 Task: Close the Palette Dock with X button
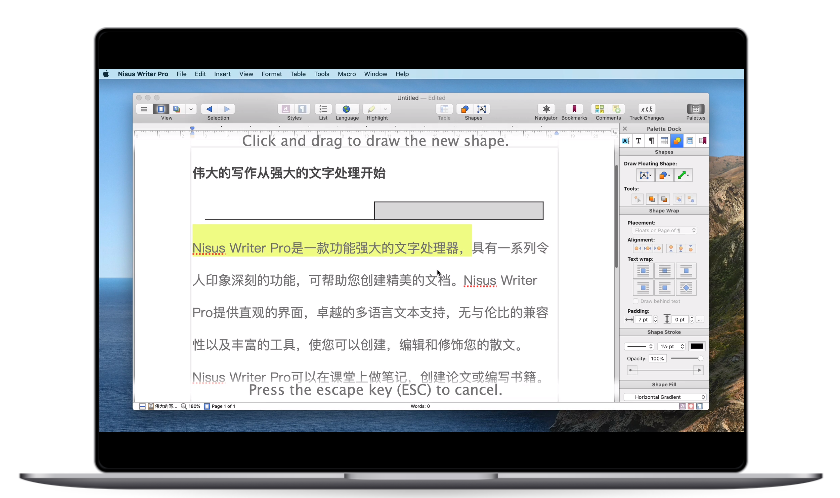click(x=625, y=129)
